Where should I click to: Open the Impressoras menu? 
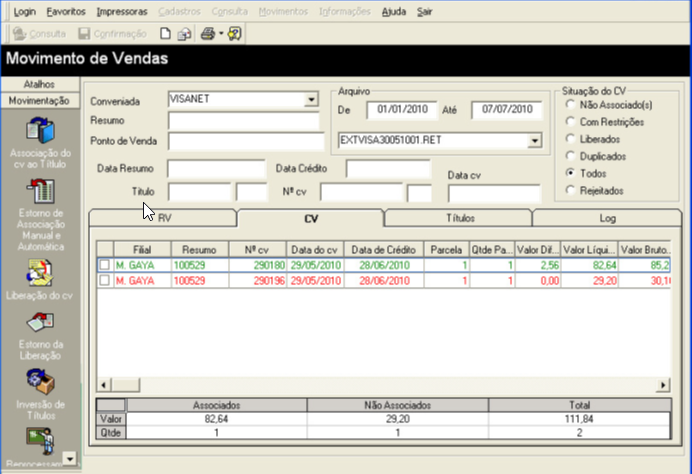tap(122, 12)
